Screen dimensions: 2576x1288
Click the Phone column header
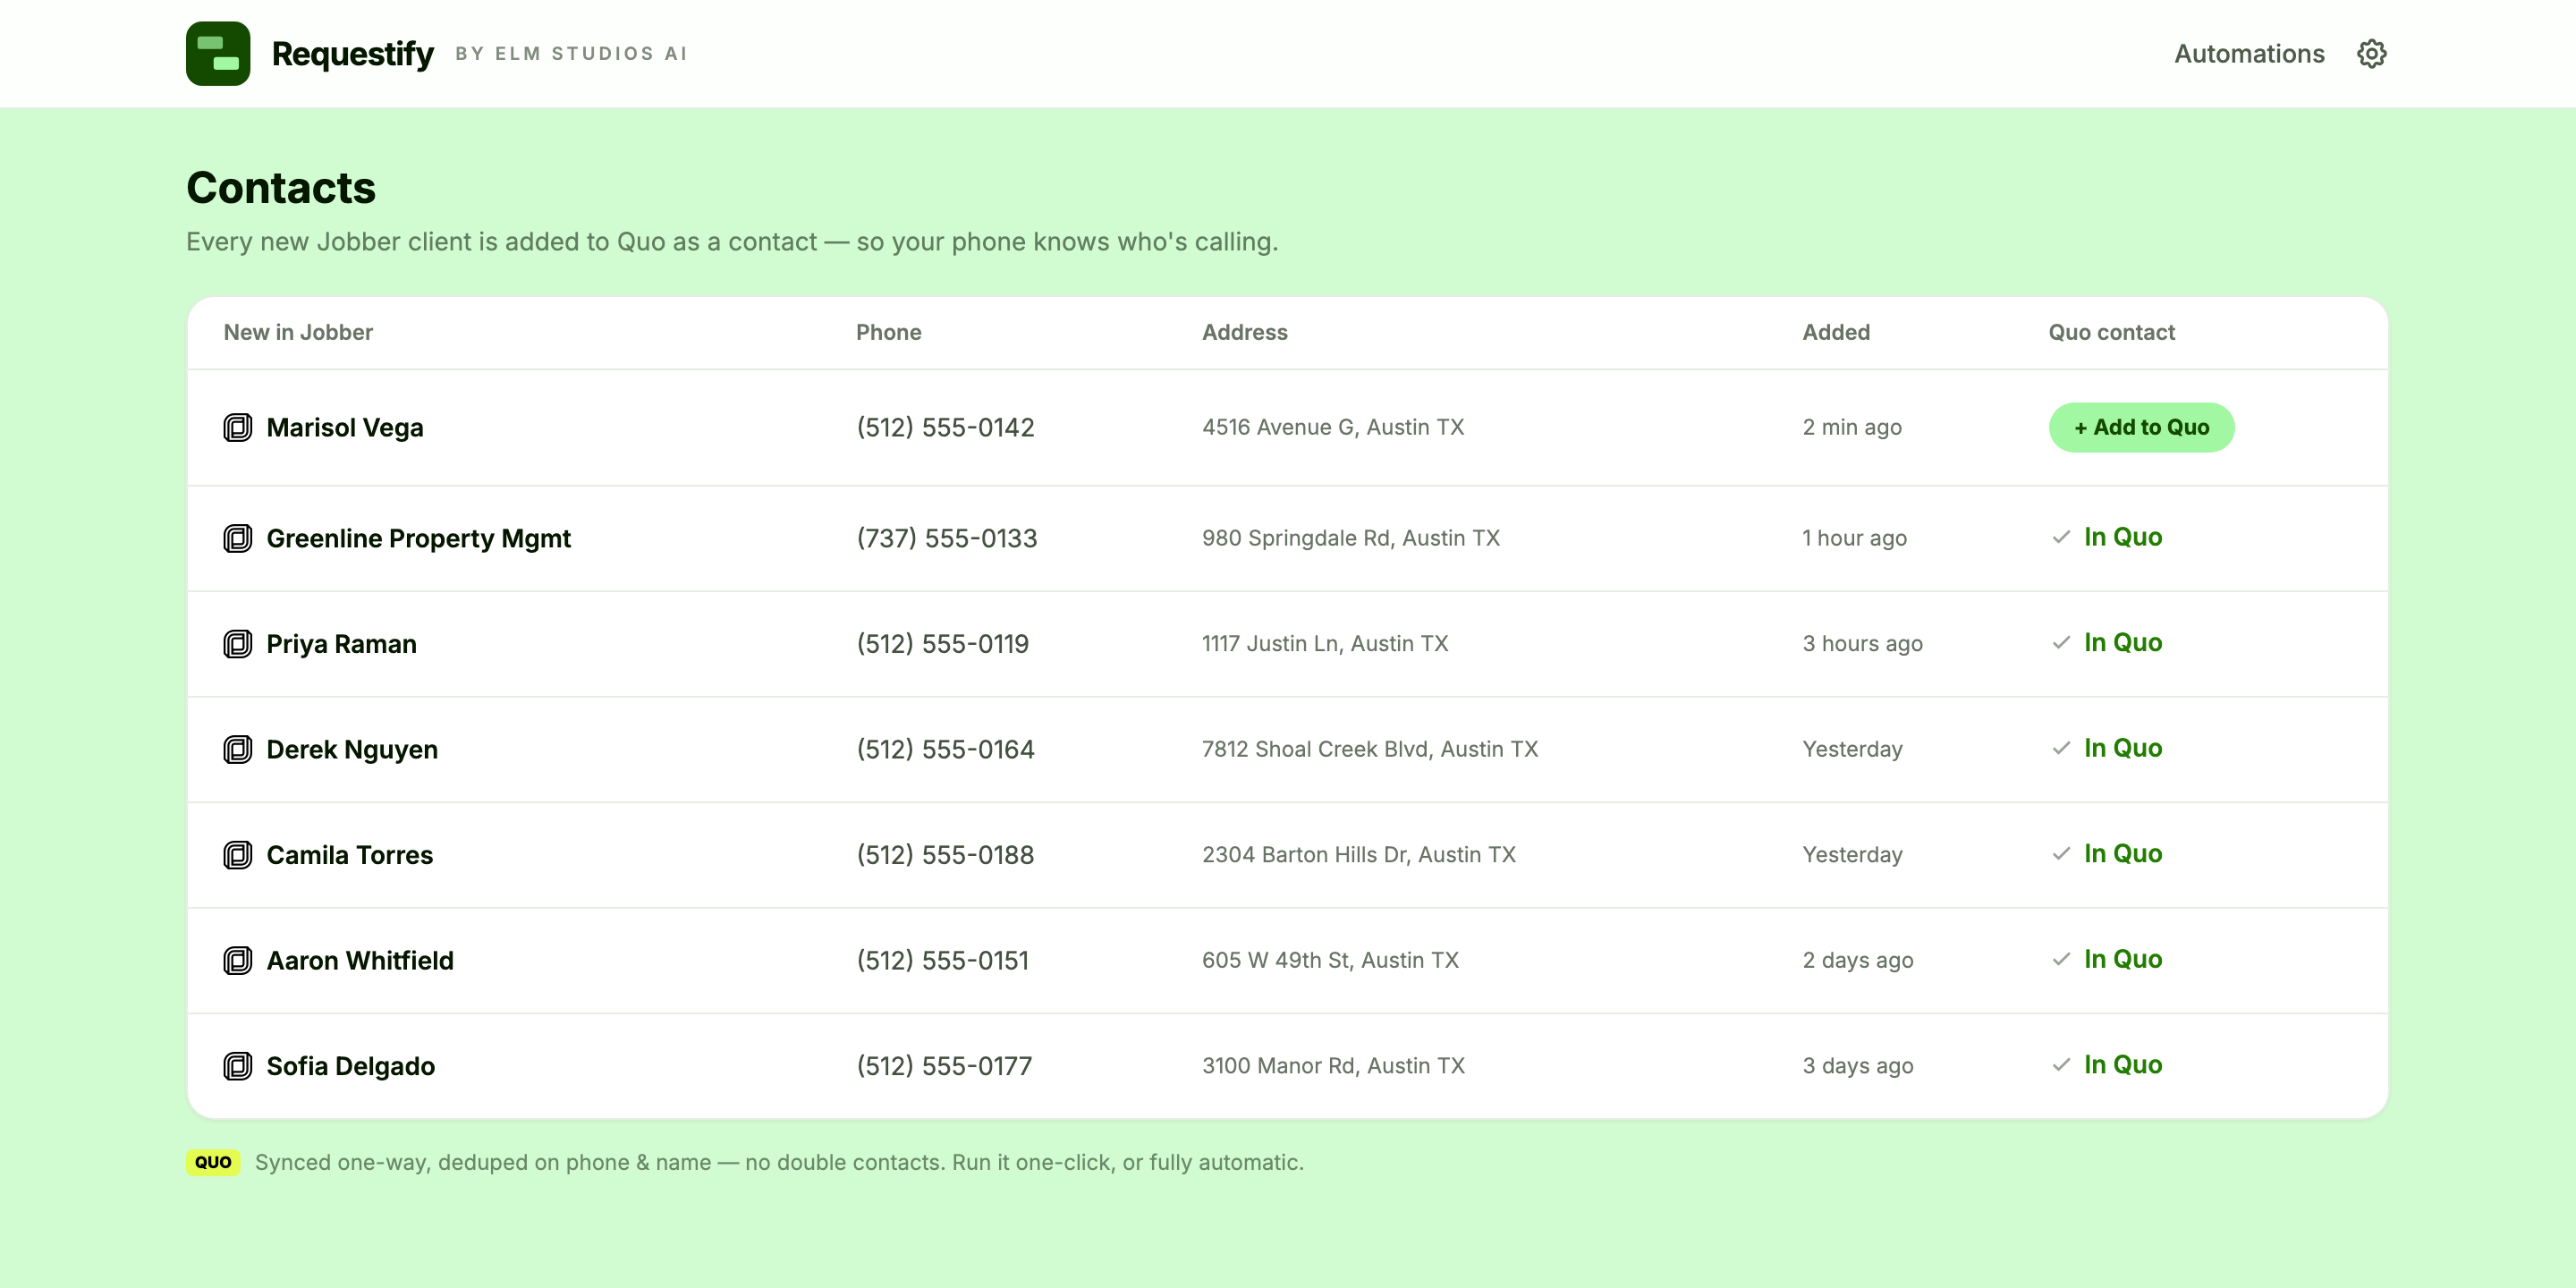point(888,332)
